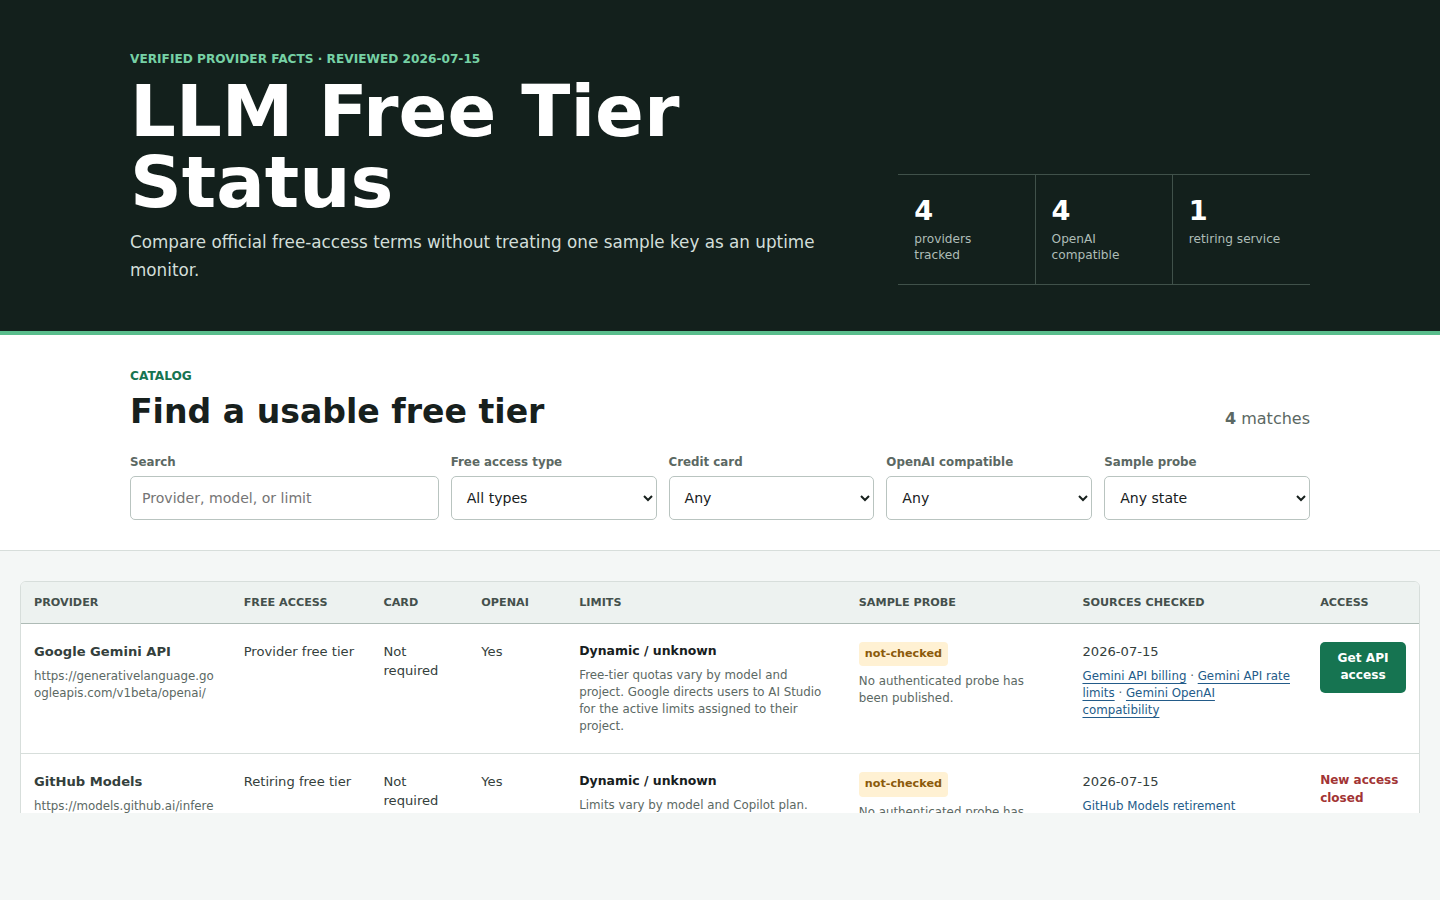
Task: Click the Retiring free tier cell
Action: pyautogui.click(x=298, y=781)
